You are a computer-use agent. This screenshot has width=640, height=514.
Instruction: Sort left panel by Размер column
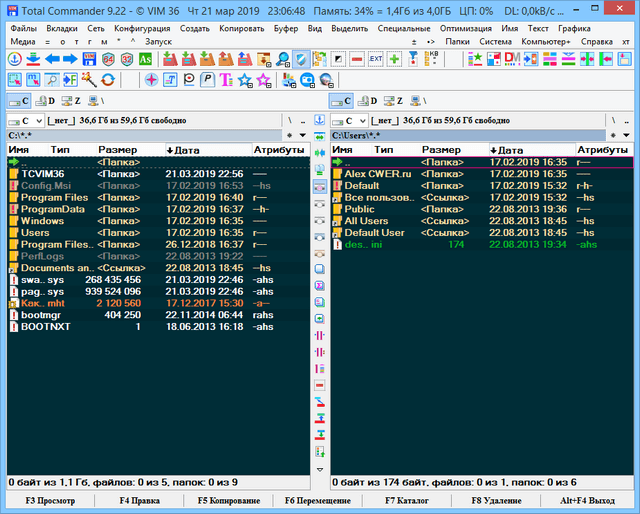(116, 149)
